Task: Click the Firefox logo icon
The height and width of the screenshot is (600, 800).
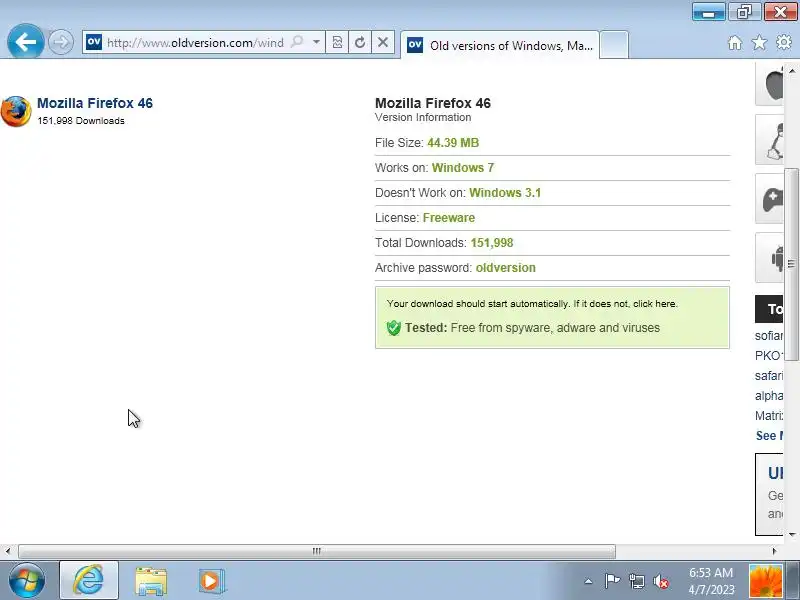Action: click(16, 111)
